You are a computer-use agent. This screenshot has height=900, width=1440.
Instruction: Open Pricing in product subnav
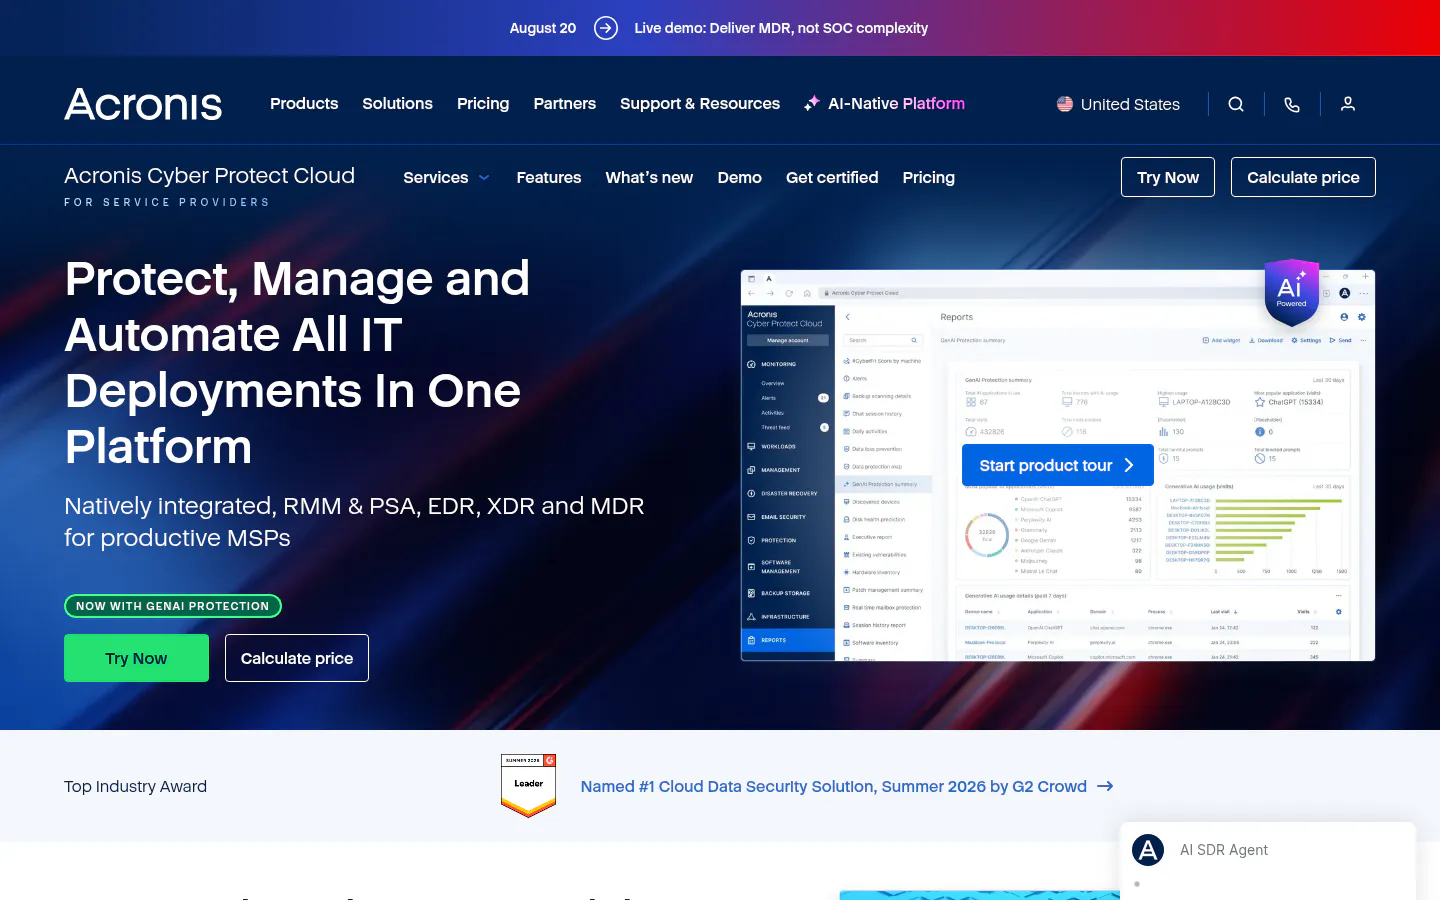[x=928, y=177]
